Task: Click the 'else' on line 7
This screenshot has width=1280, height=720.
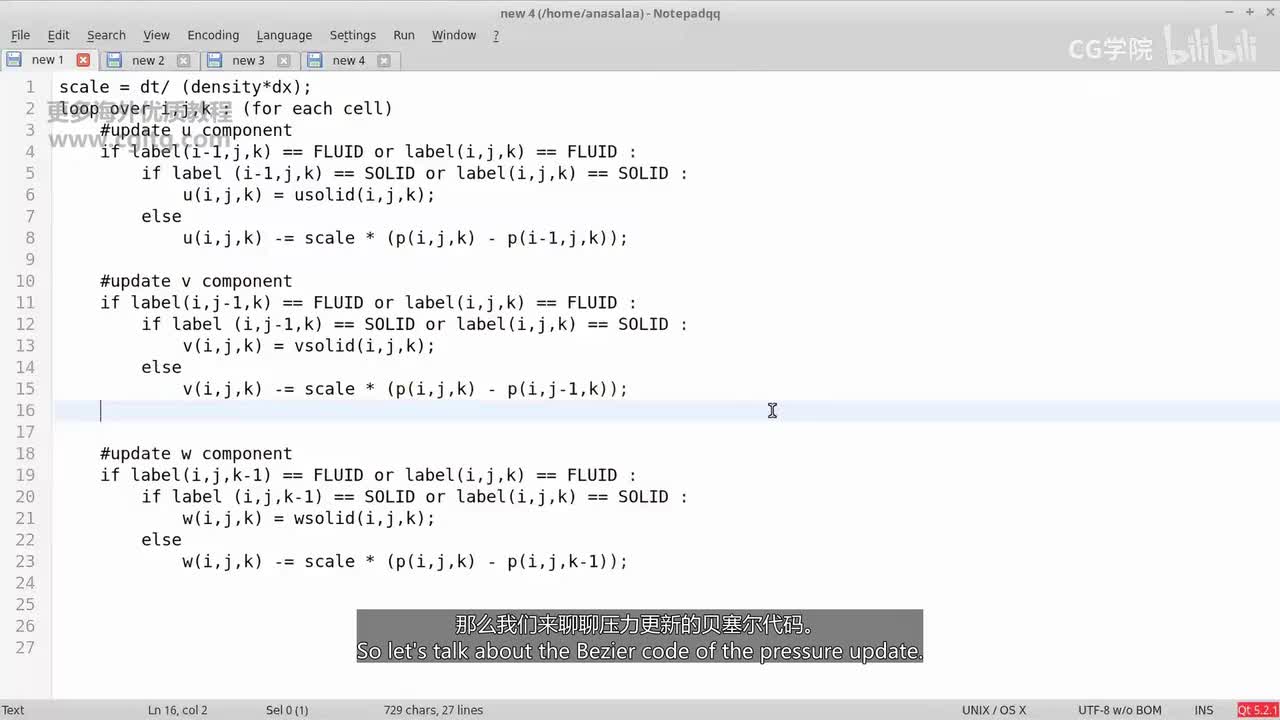Action: 161,216
